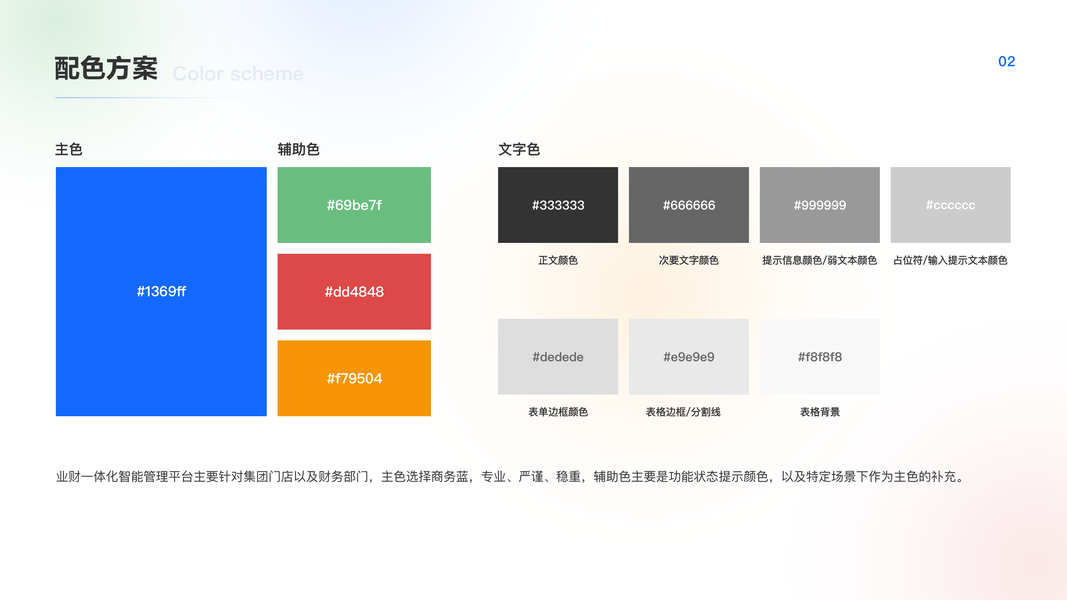Click the dark #333333 text color swatch
This screenshot has height=600, width=1067.
coord(558,205)
